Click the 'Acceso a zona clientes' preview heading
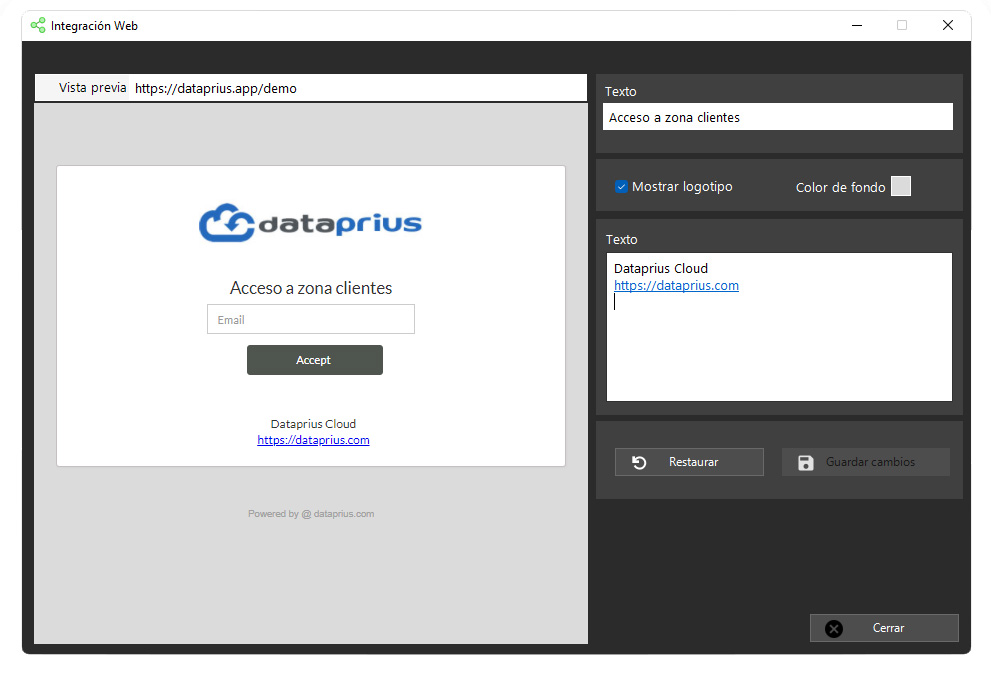The width and height of the screenshot is (991, 674). [x=311, y=288]
